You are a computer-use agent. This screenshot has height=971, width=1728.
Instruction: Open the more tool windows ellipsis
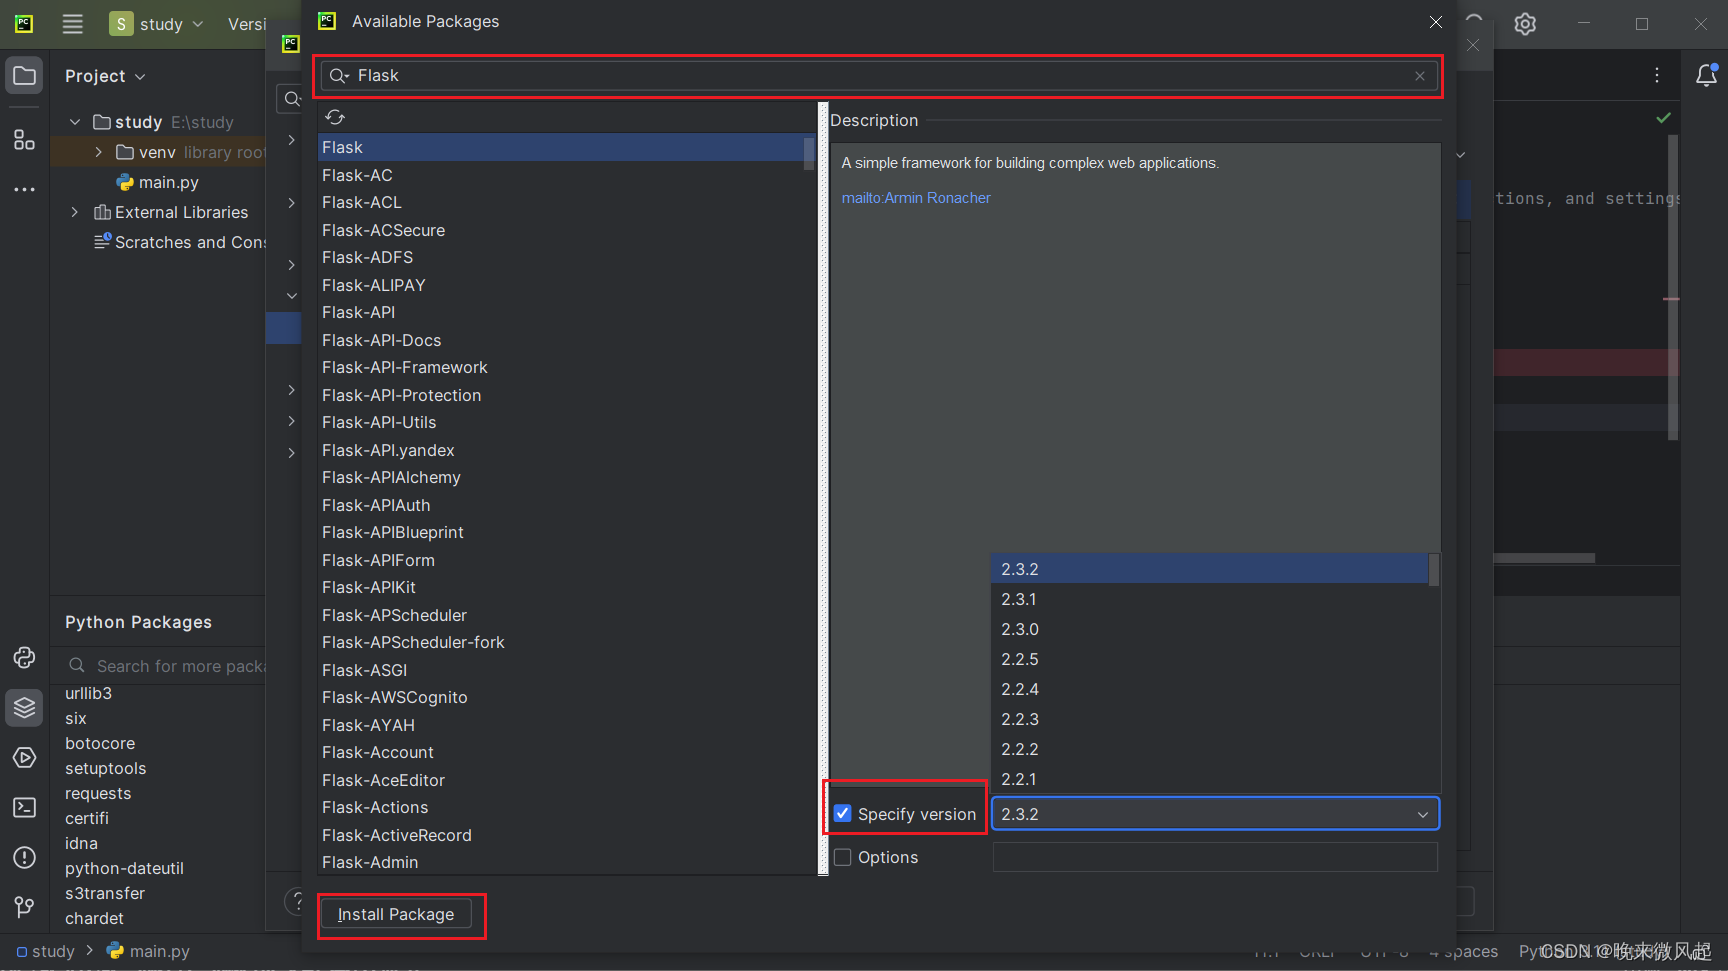point(24,189)
